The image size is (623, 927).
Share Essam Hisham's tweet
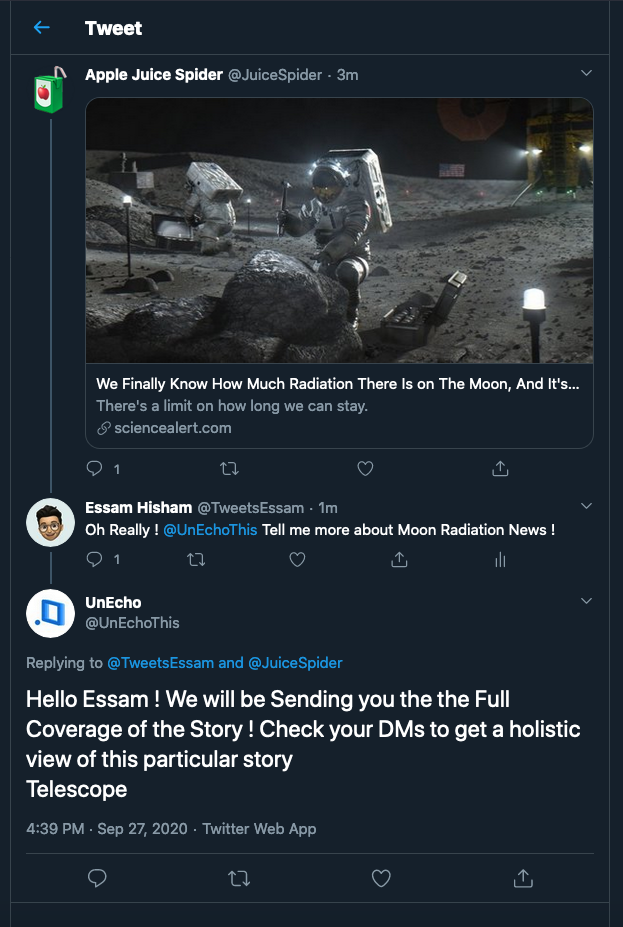(x=399, y=560)
